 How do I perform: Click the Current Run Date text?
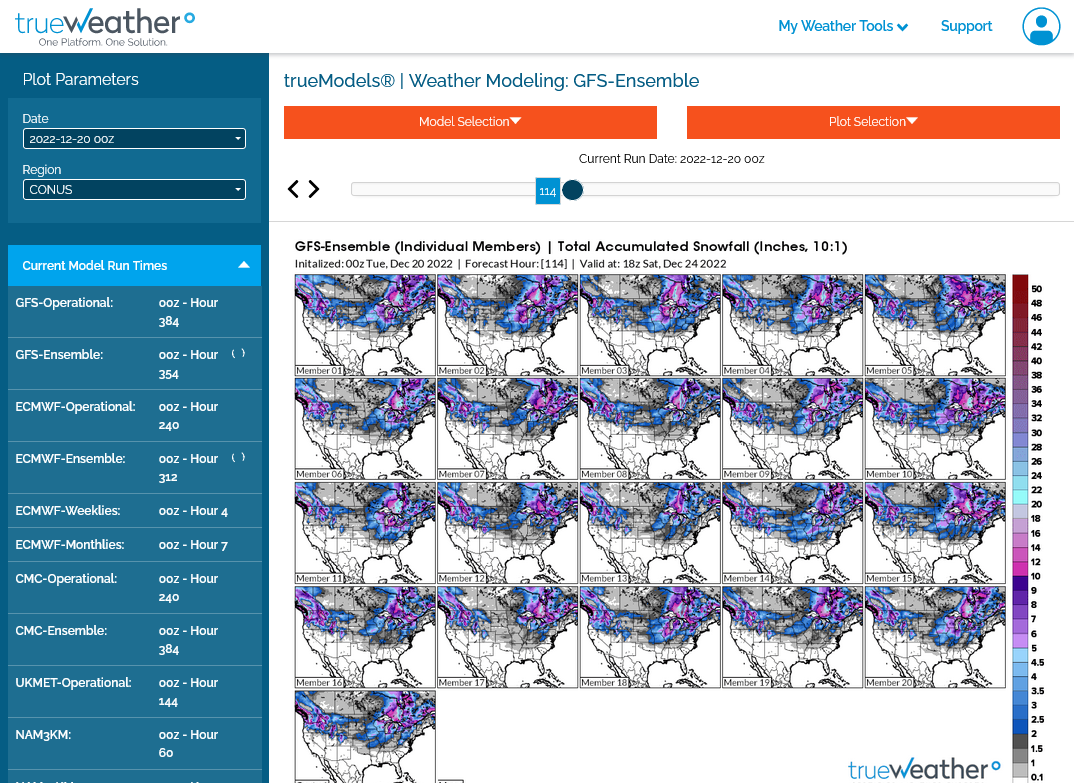pos(671,159)
